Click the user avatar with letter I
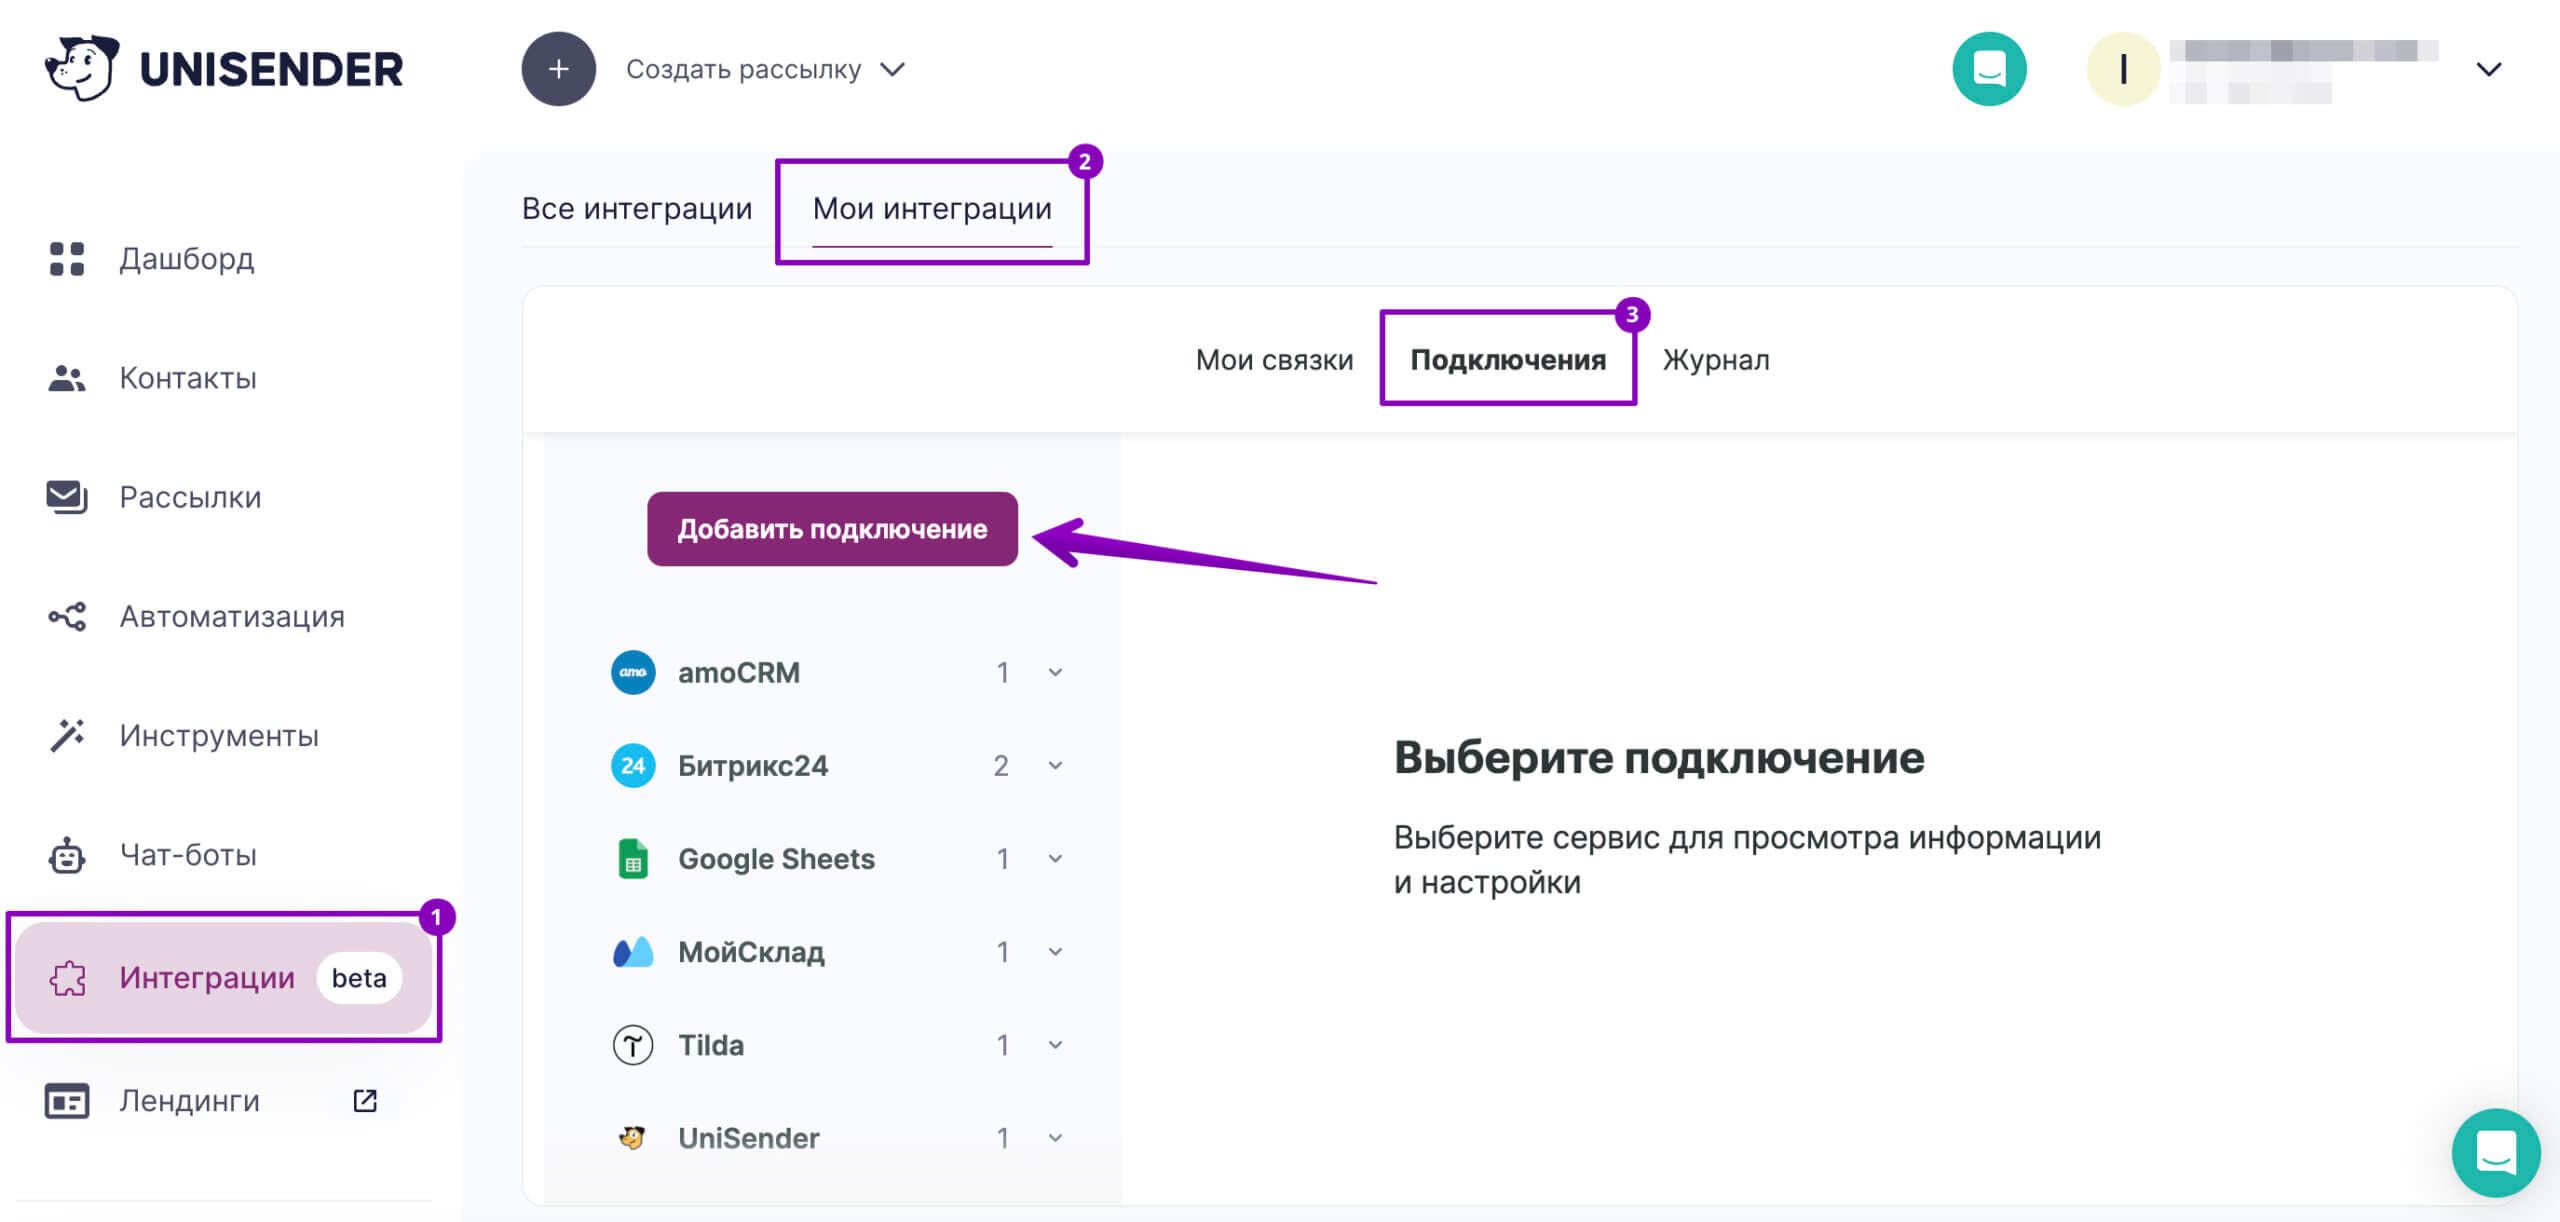The image size is (2560, 1222). [2123, 69]
